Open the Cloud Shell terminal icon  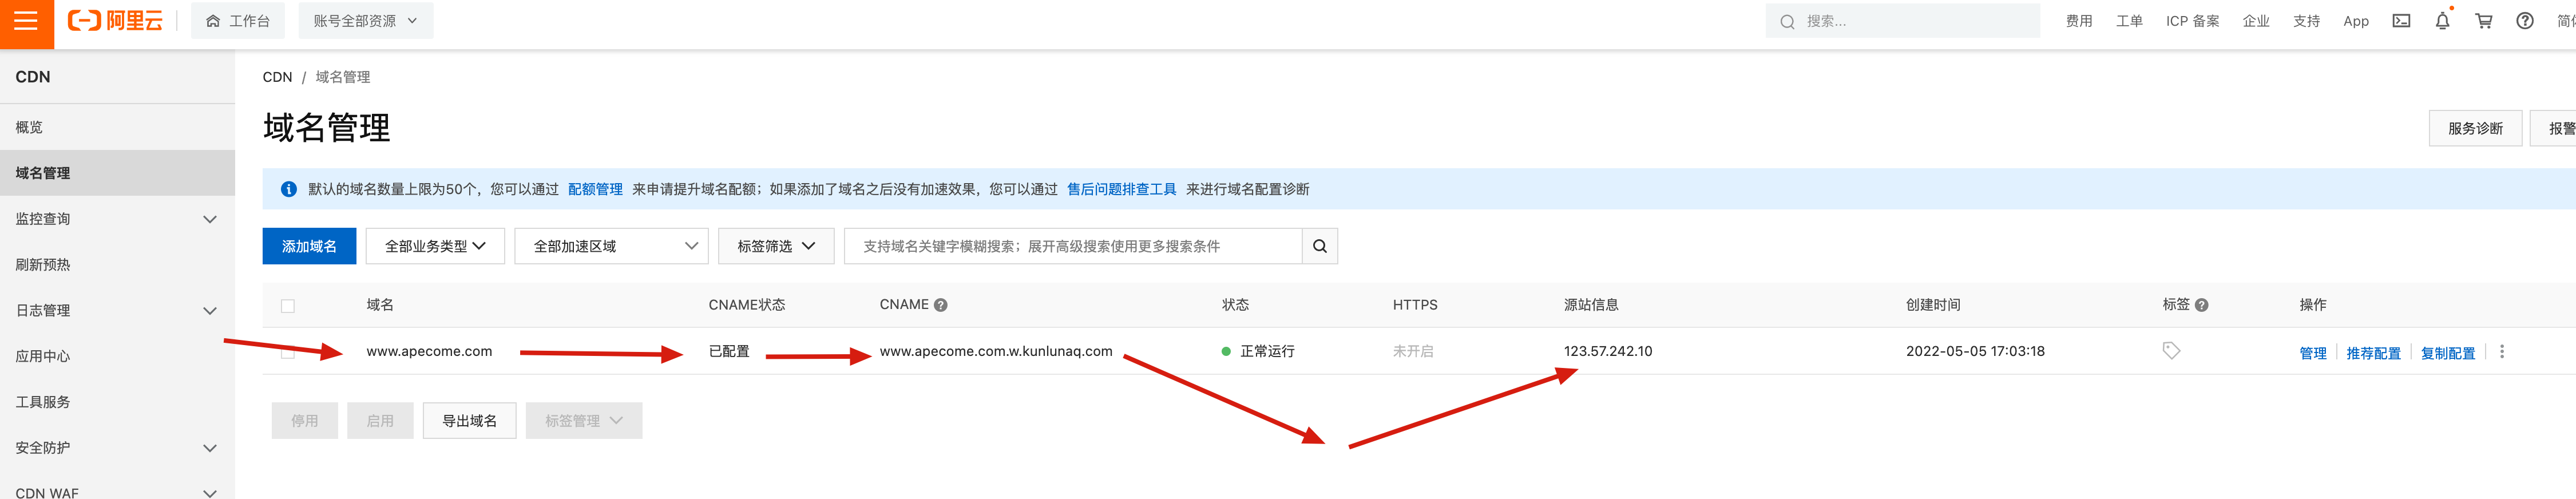click(2400, 21)
